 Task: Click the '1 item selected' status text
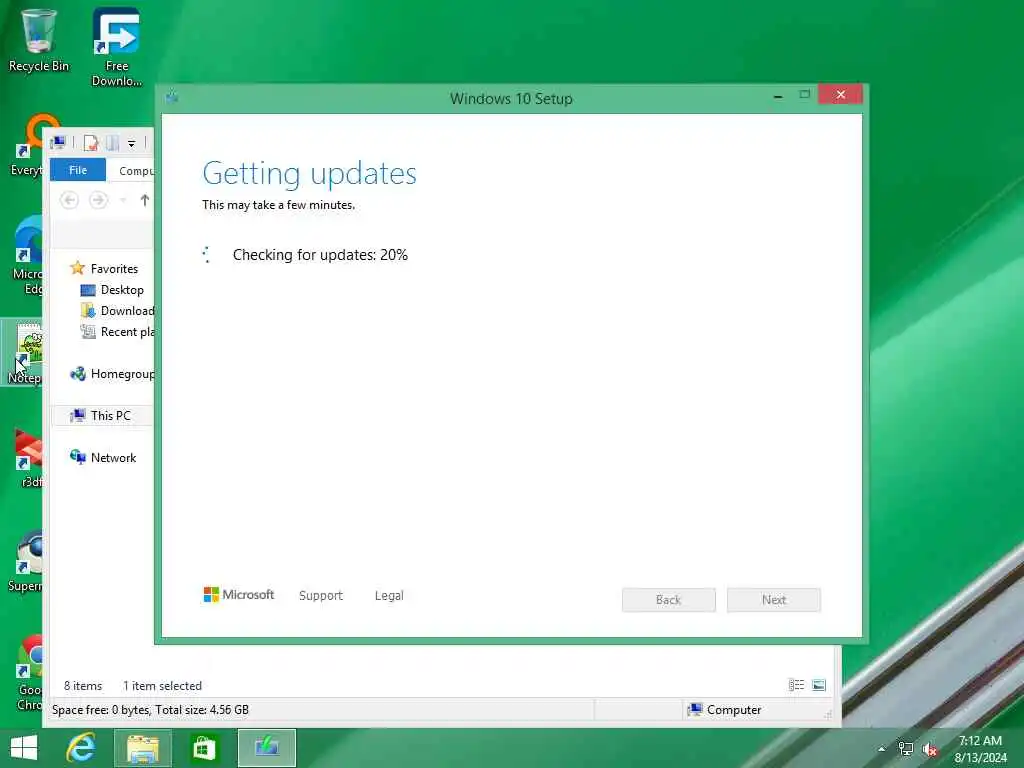163,686
